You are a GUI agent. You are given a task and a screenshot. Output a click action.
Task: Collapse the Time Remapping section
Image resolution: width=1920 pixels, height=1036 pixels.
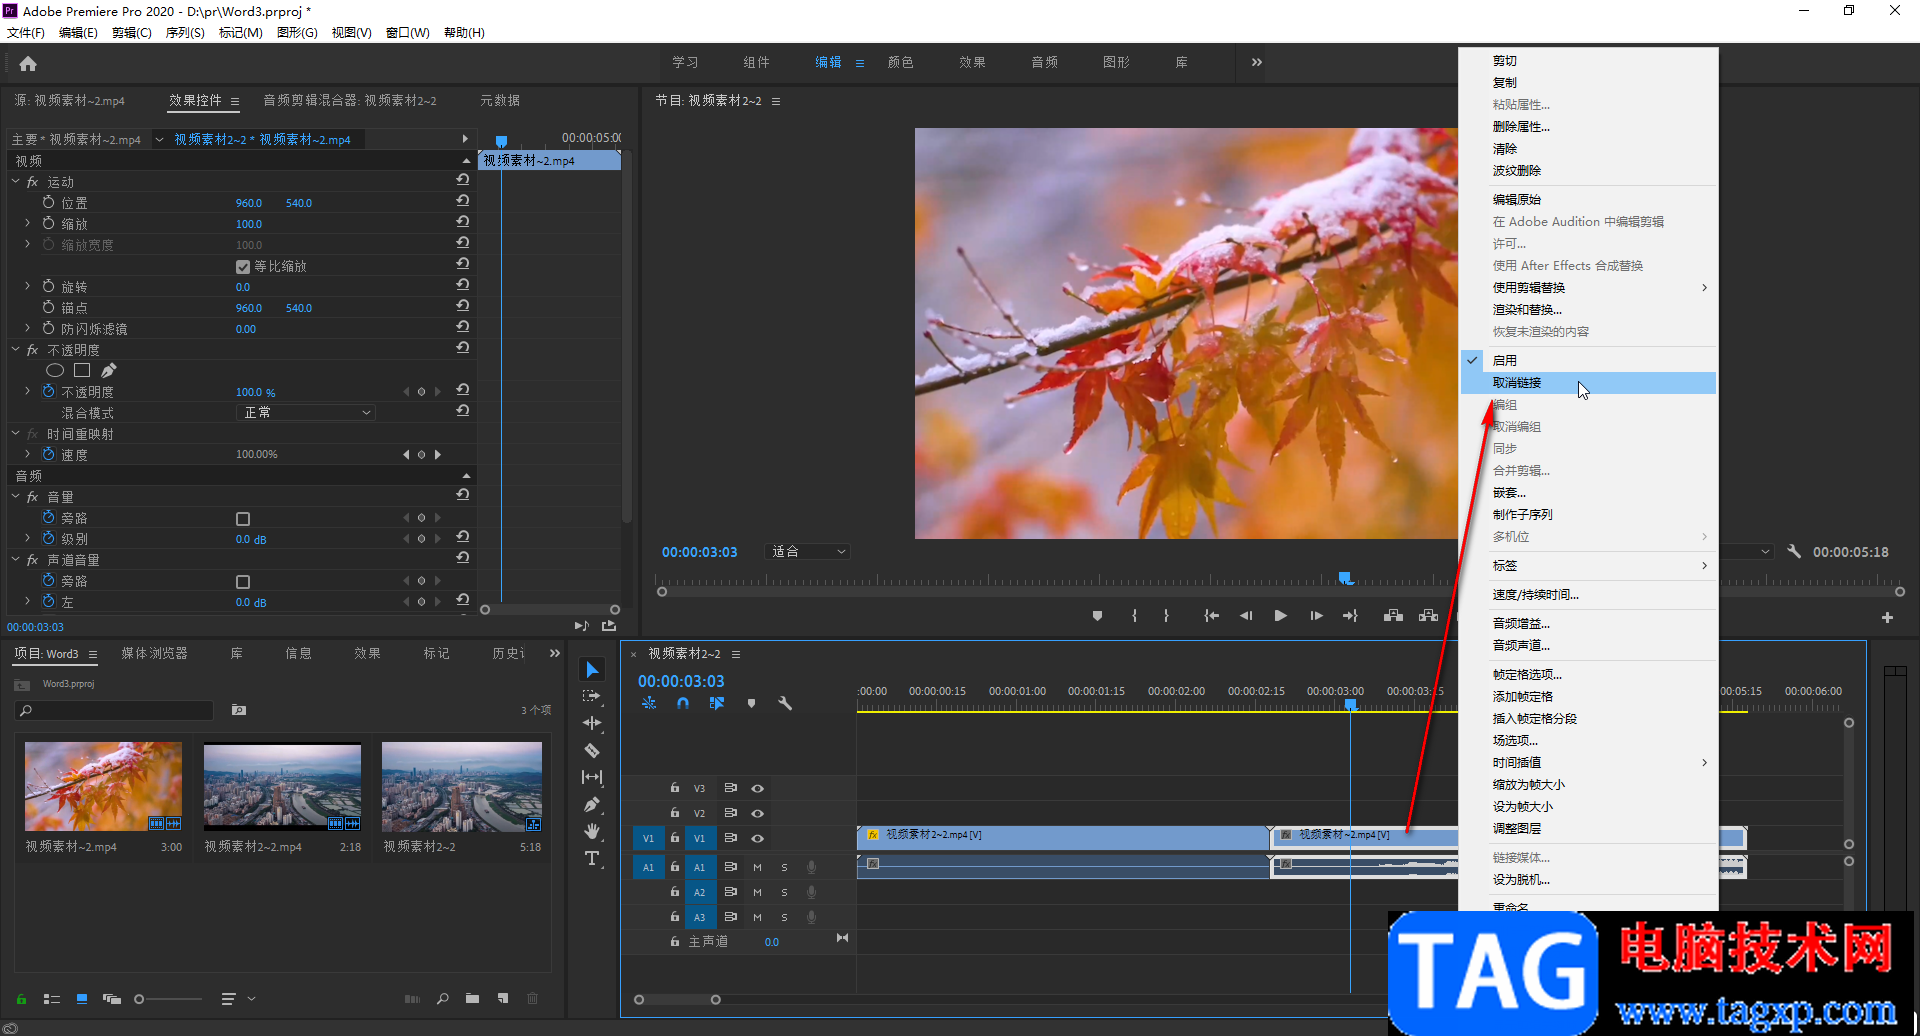click(16, 433)
